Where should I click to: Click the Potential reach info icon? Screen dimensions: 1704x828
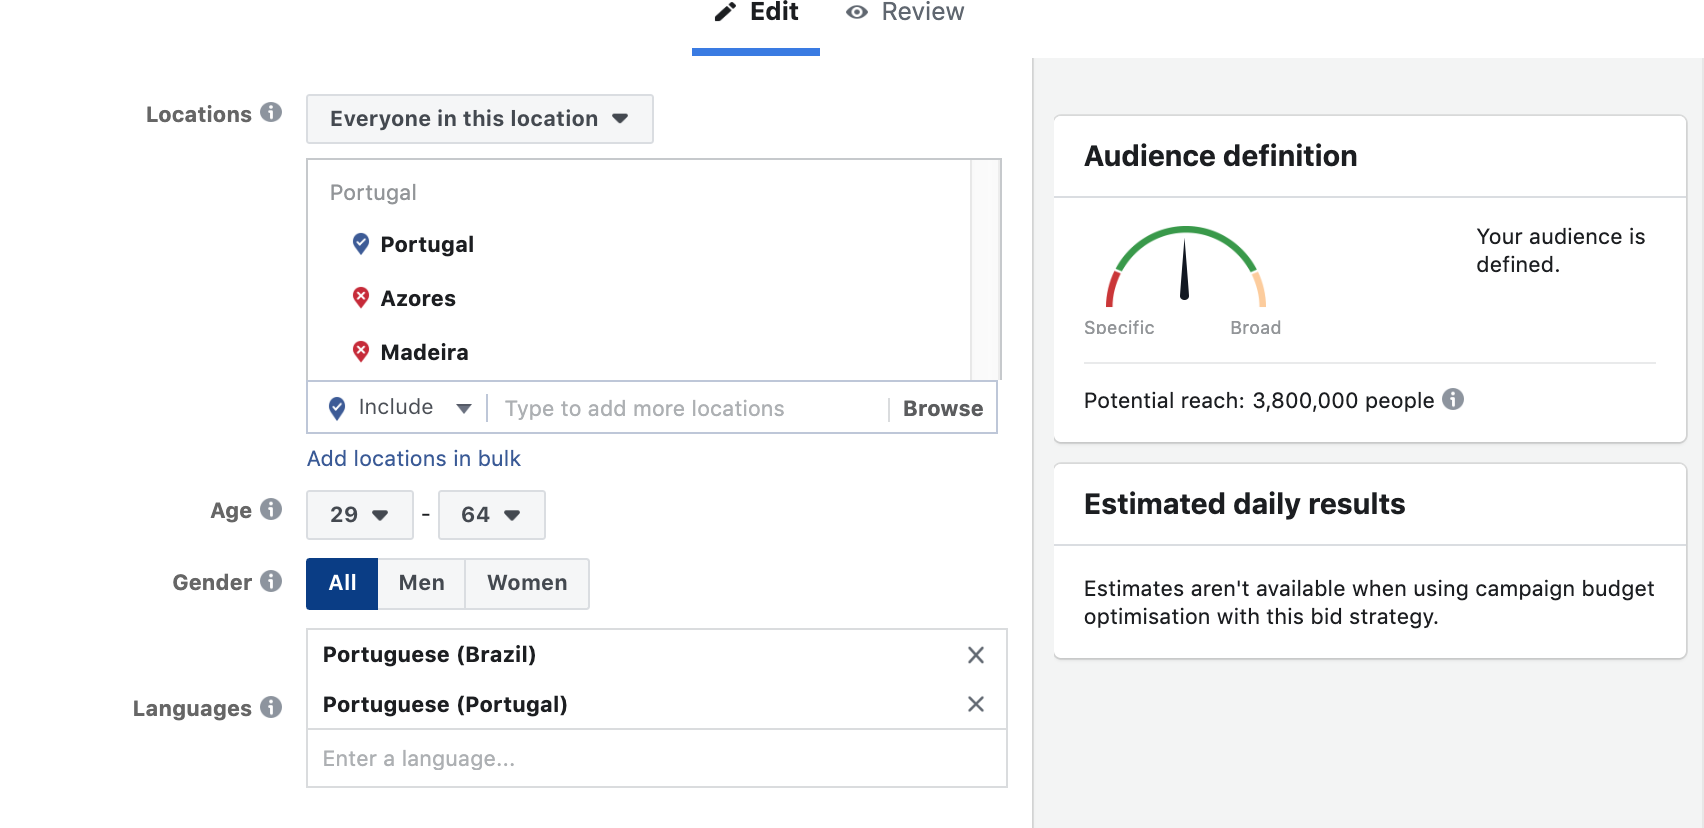[x=1453, y=400]
